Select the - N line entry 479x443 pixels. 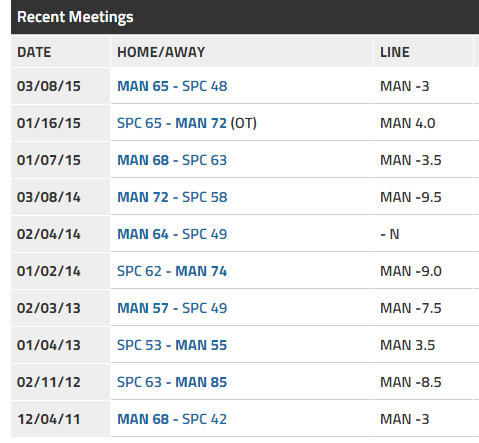(390, 234)
